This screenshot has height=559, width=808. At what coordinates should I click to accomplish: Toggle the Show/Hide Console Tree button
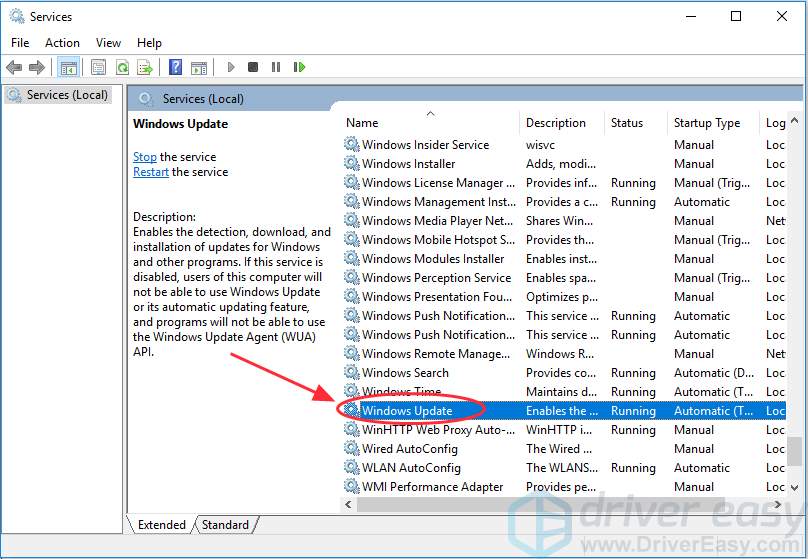[69, 67]
